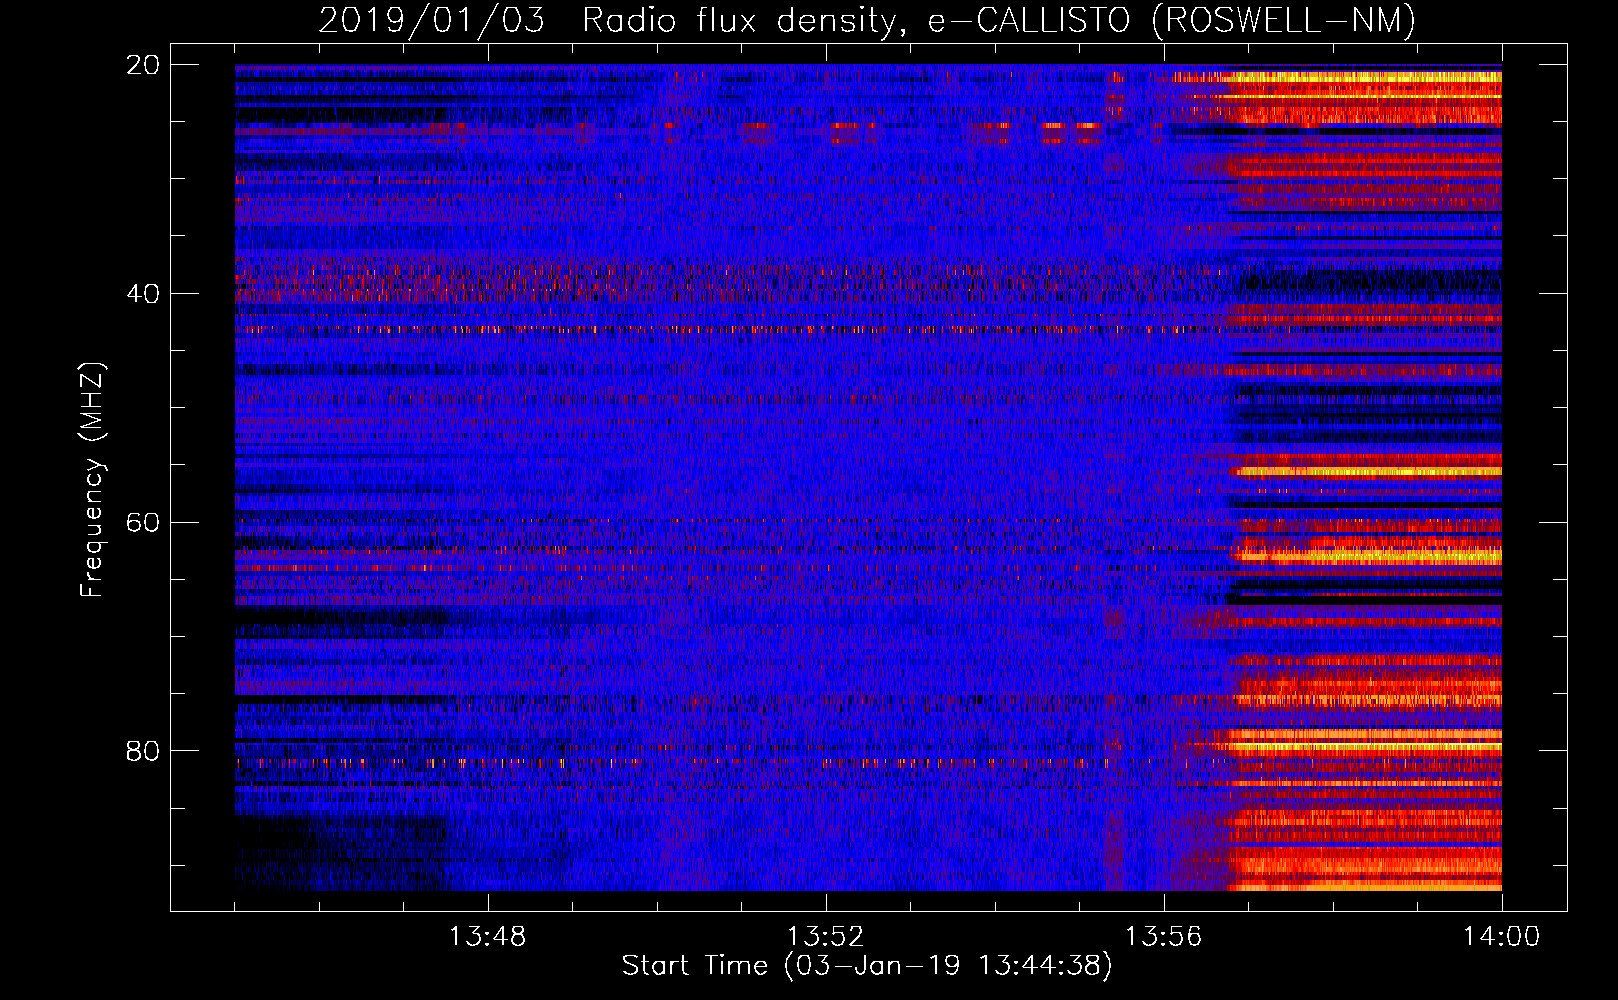The image size is (1618, 1000).
Task: Click the 13:56 time tick label
Action: (x=1163, y=937)
